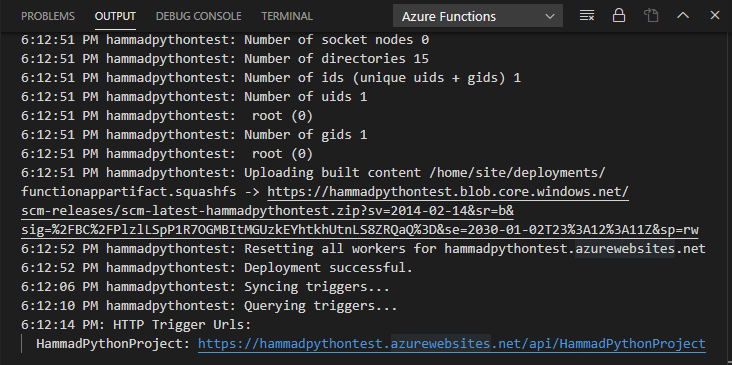Open the HammadPythonProject HTTP trigger URL

click(x=451, y=344)
